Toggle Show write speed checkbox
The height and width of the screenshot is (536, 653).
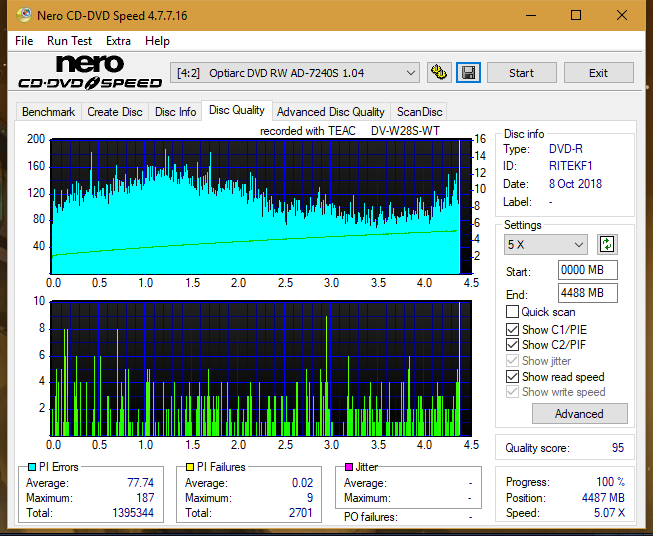point(512,392)
